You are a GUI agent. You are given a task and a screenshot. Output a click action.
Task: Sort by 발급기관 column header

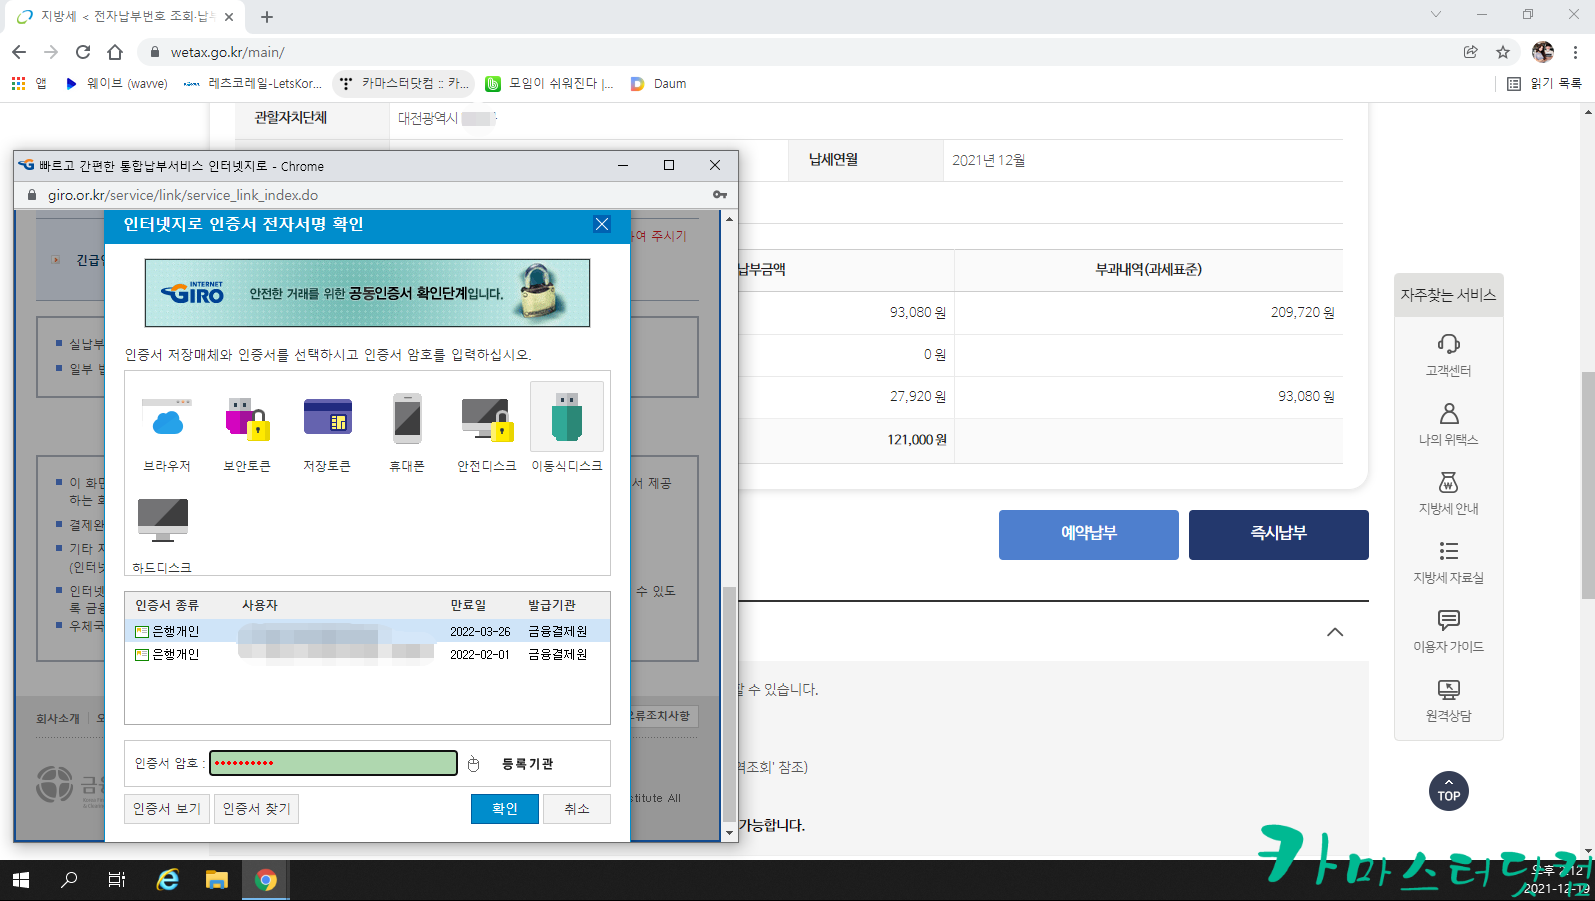(552, 605)
